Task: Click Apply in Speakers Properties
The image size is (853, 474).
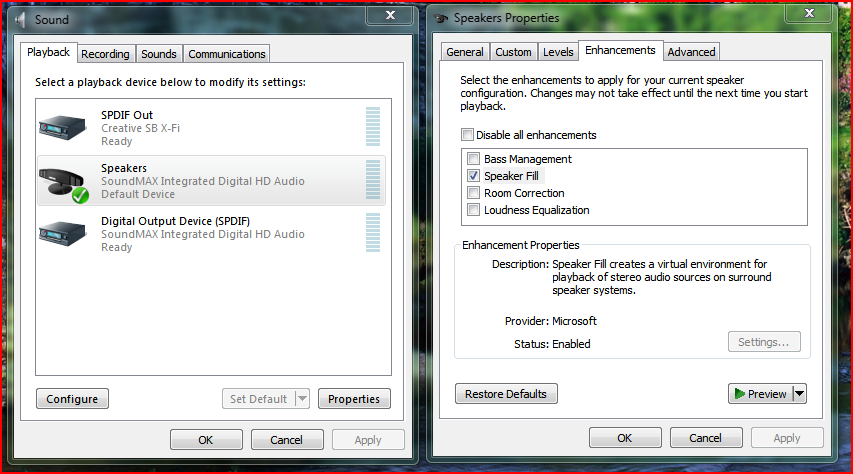Action: (787, 438)
